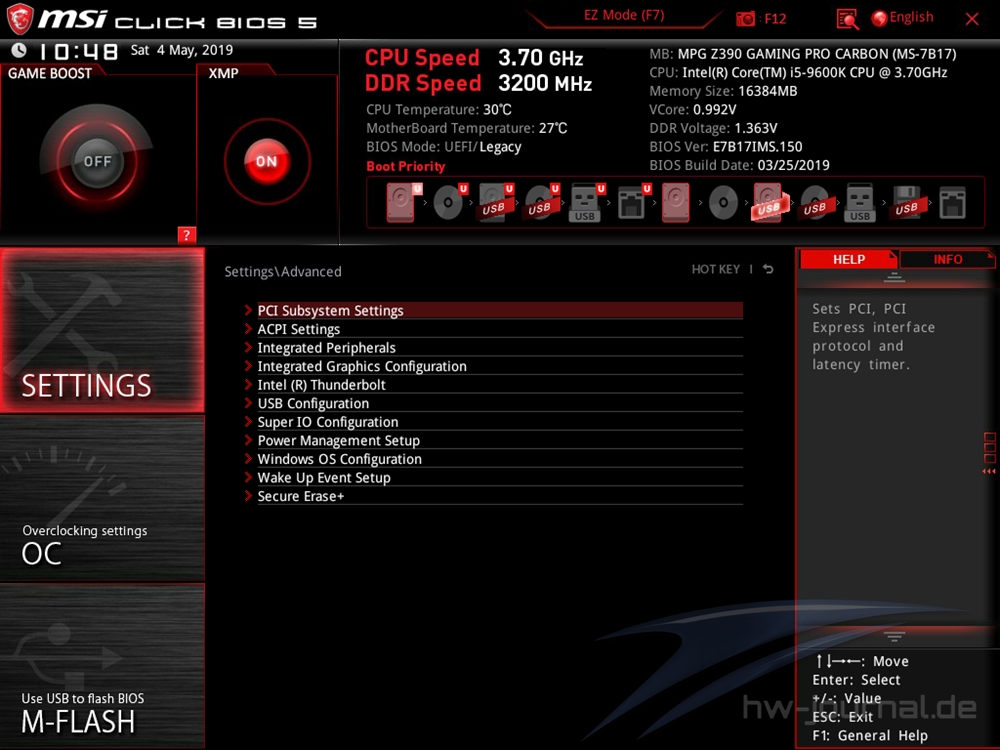Take a screenshot with the F12 camera icon
Image resolution: width=1000 pixels, height=750 pixels.
[745, 18]
